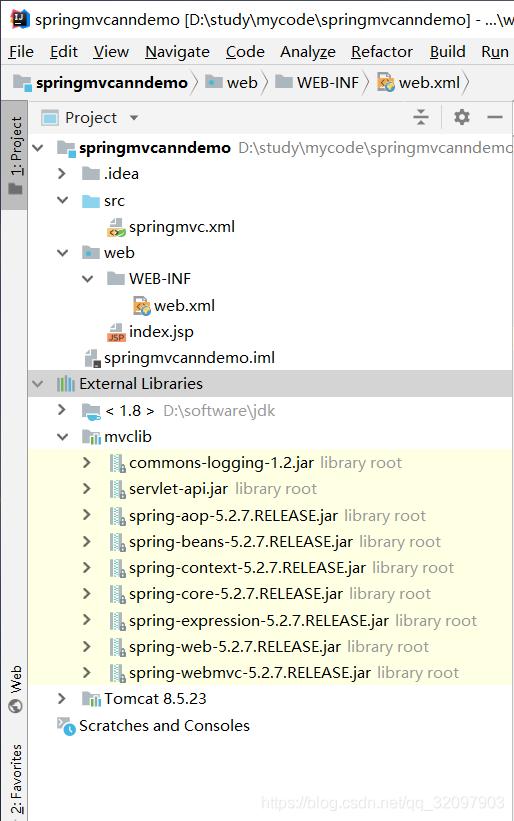Select web.xml in project tree
The width and height of the screenshot is (514, 821).
pos(184,306)
